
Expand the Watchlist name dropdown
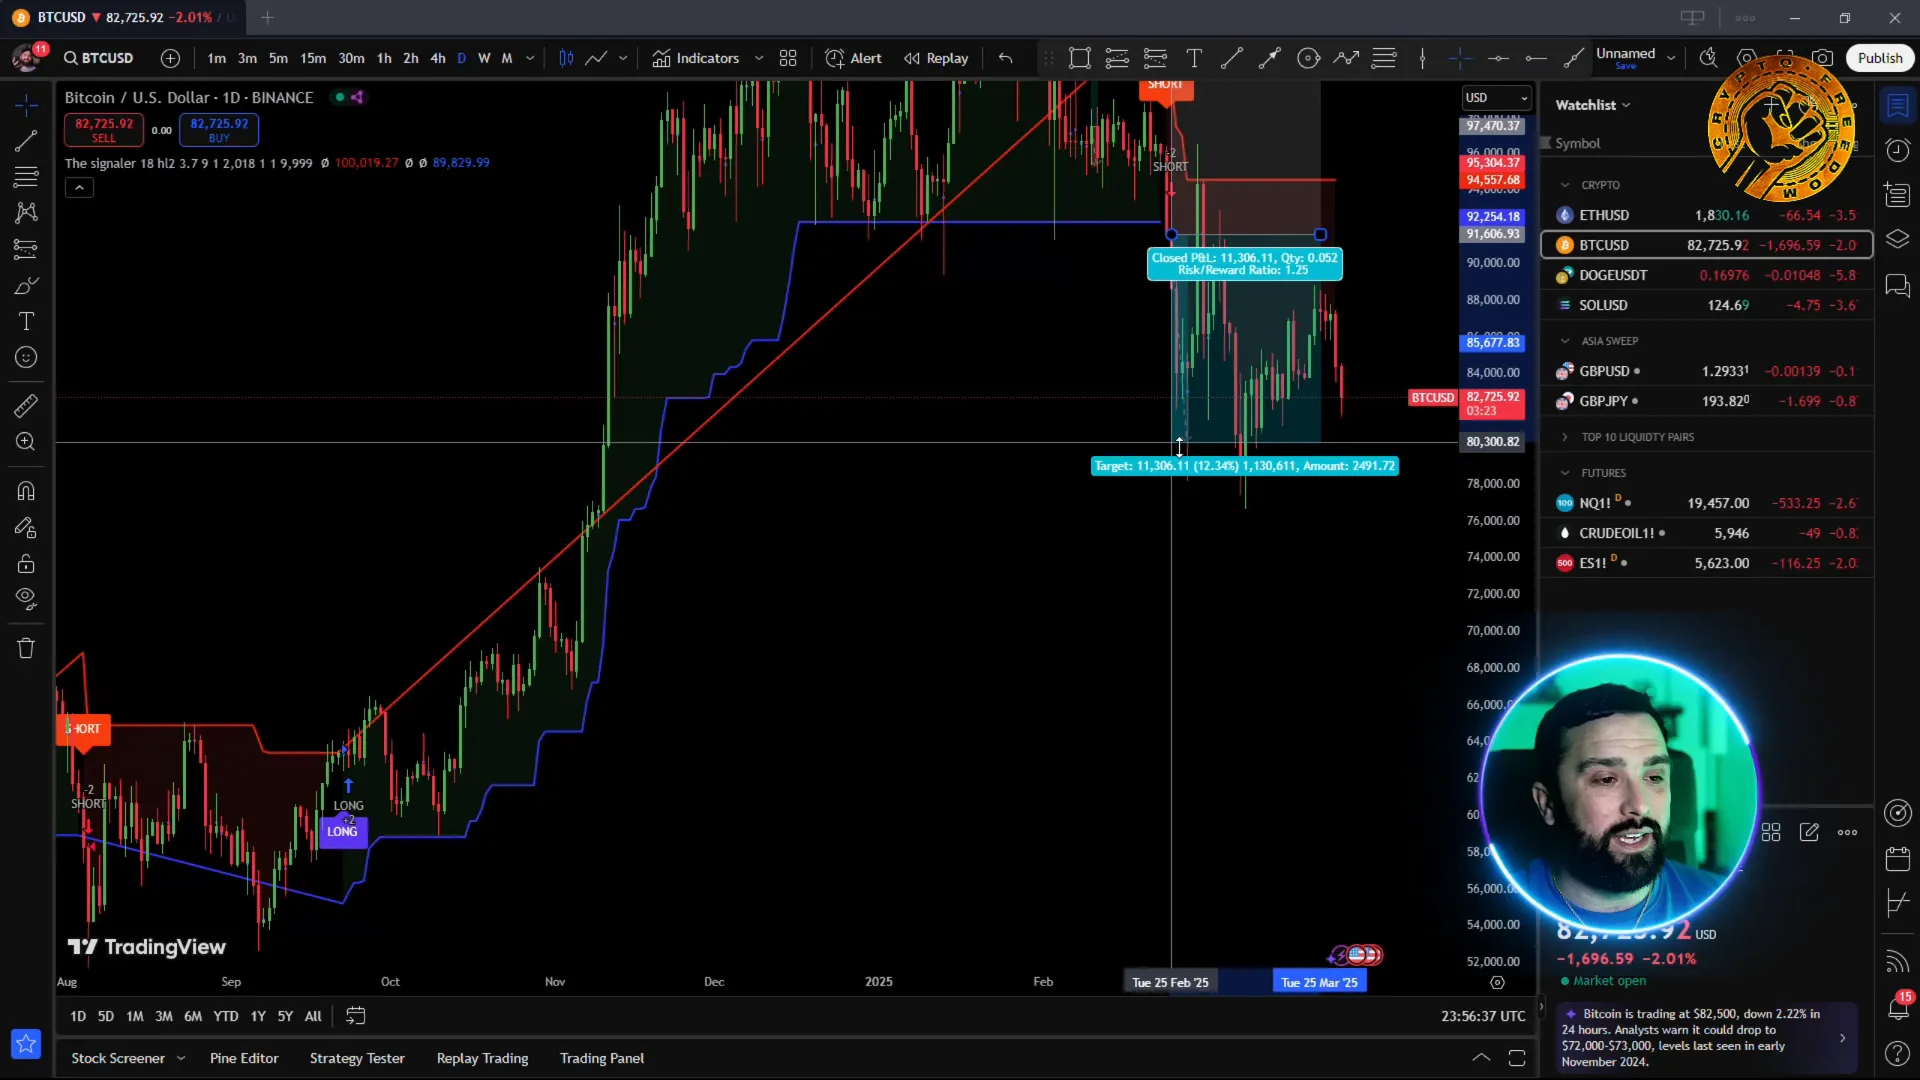(1593, 105)
